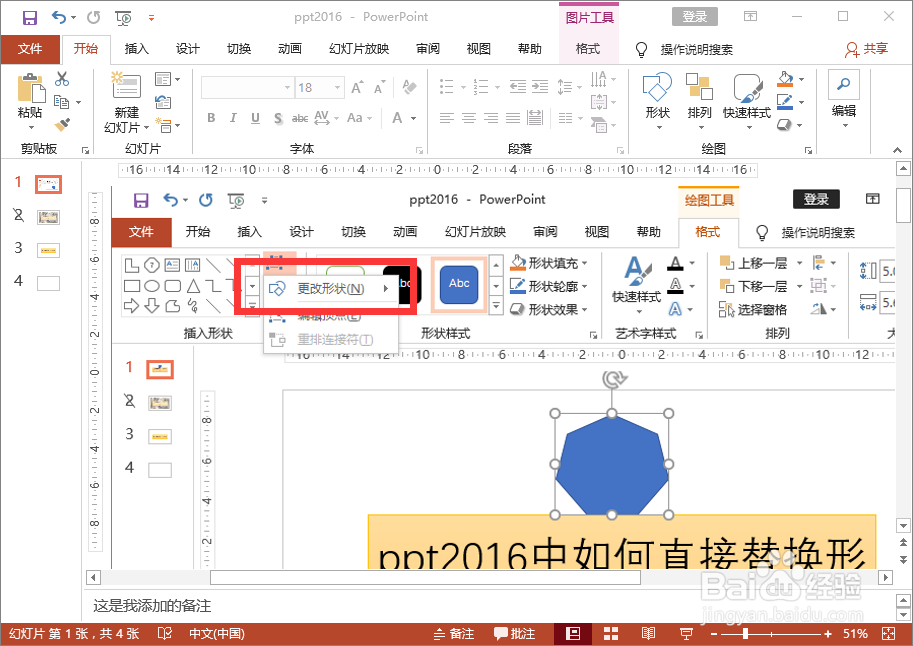
Task: Justify the text in 段落 group
Action: click(x=513, y=118)
